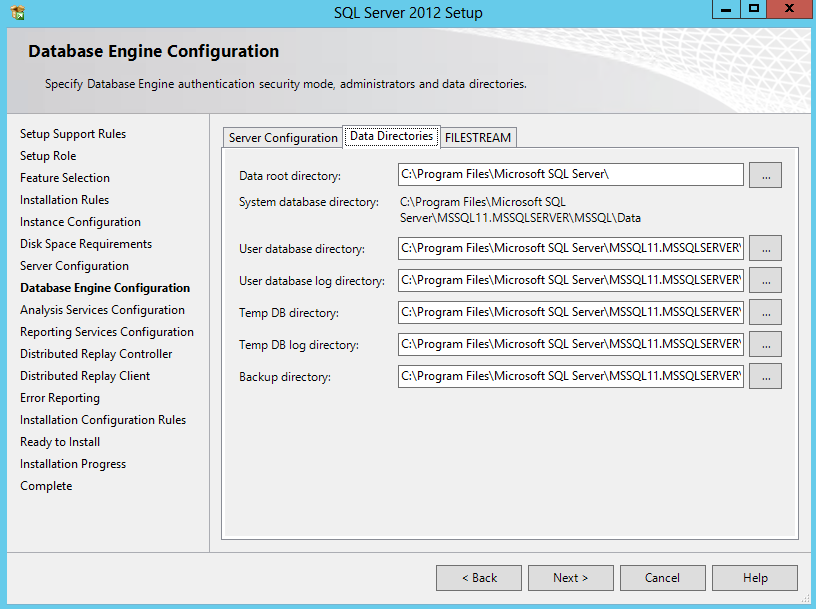The image size is (816, 609).
Task: Click the Reporting Services Configuration step
Action: pos(107,332)
